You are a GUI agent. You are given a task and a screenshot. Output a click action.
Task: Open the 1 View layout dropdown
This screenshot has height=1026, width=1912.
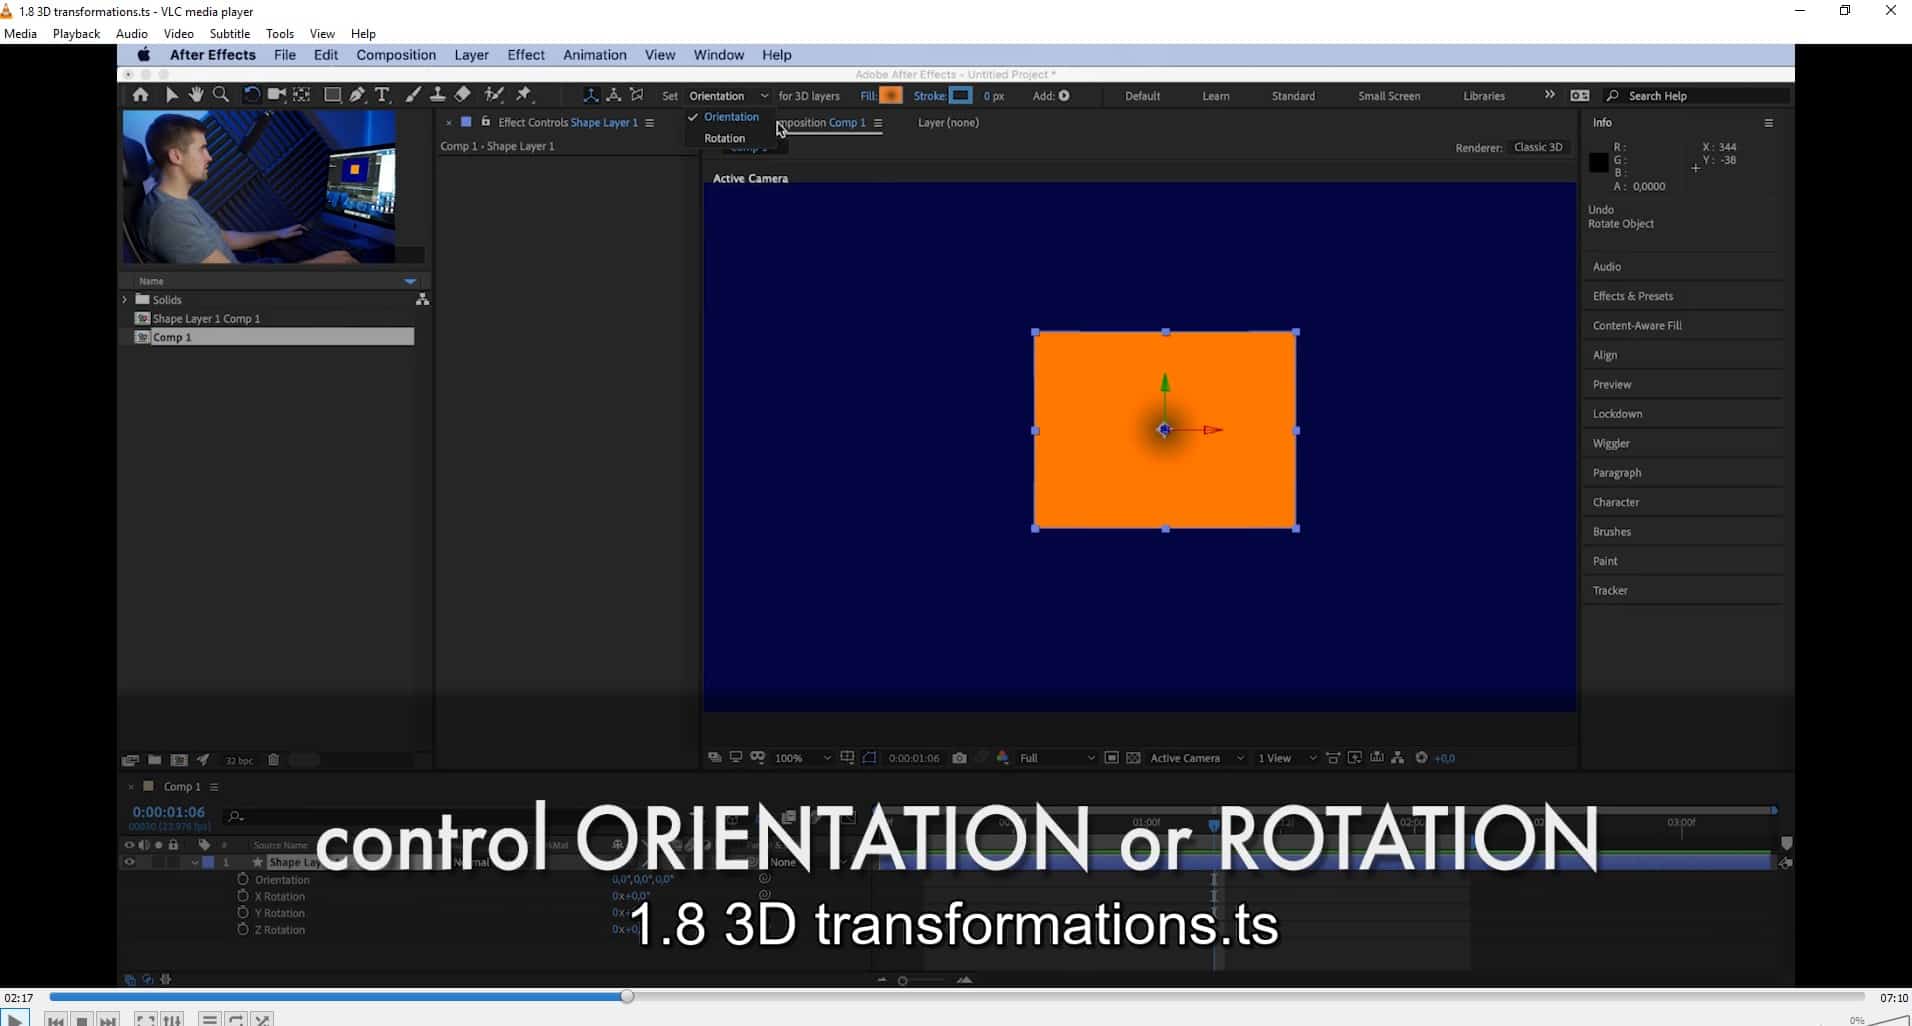tap(1286, 758)
